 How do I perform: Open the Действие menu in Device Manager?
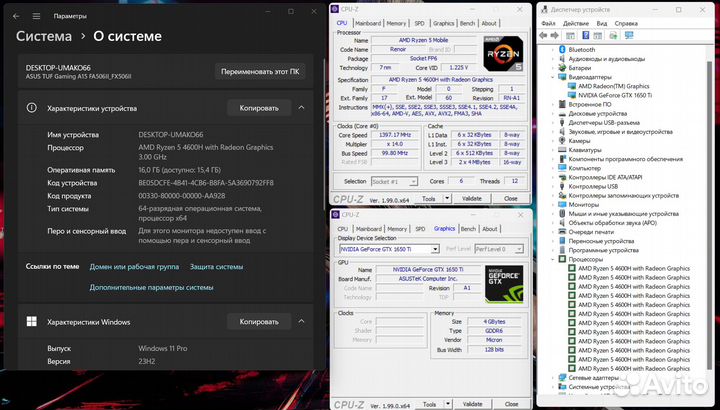tap(576, 23)
